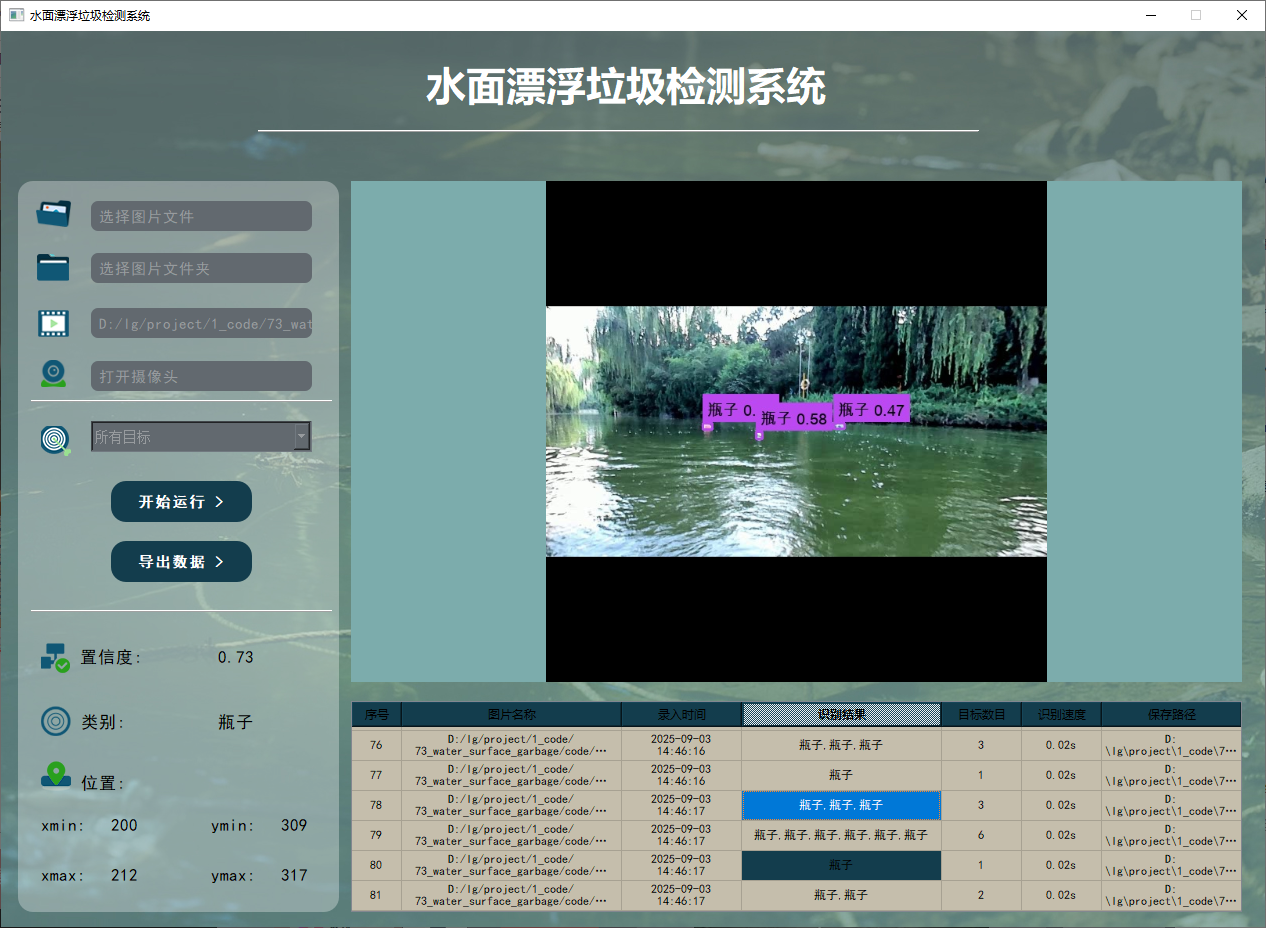Click the app icon in title bar
Viewport: 1266px width, 928px height.
click(x=16, y=15)
